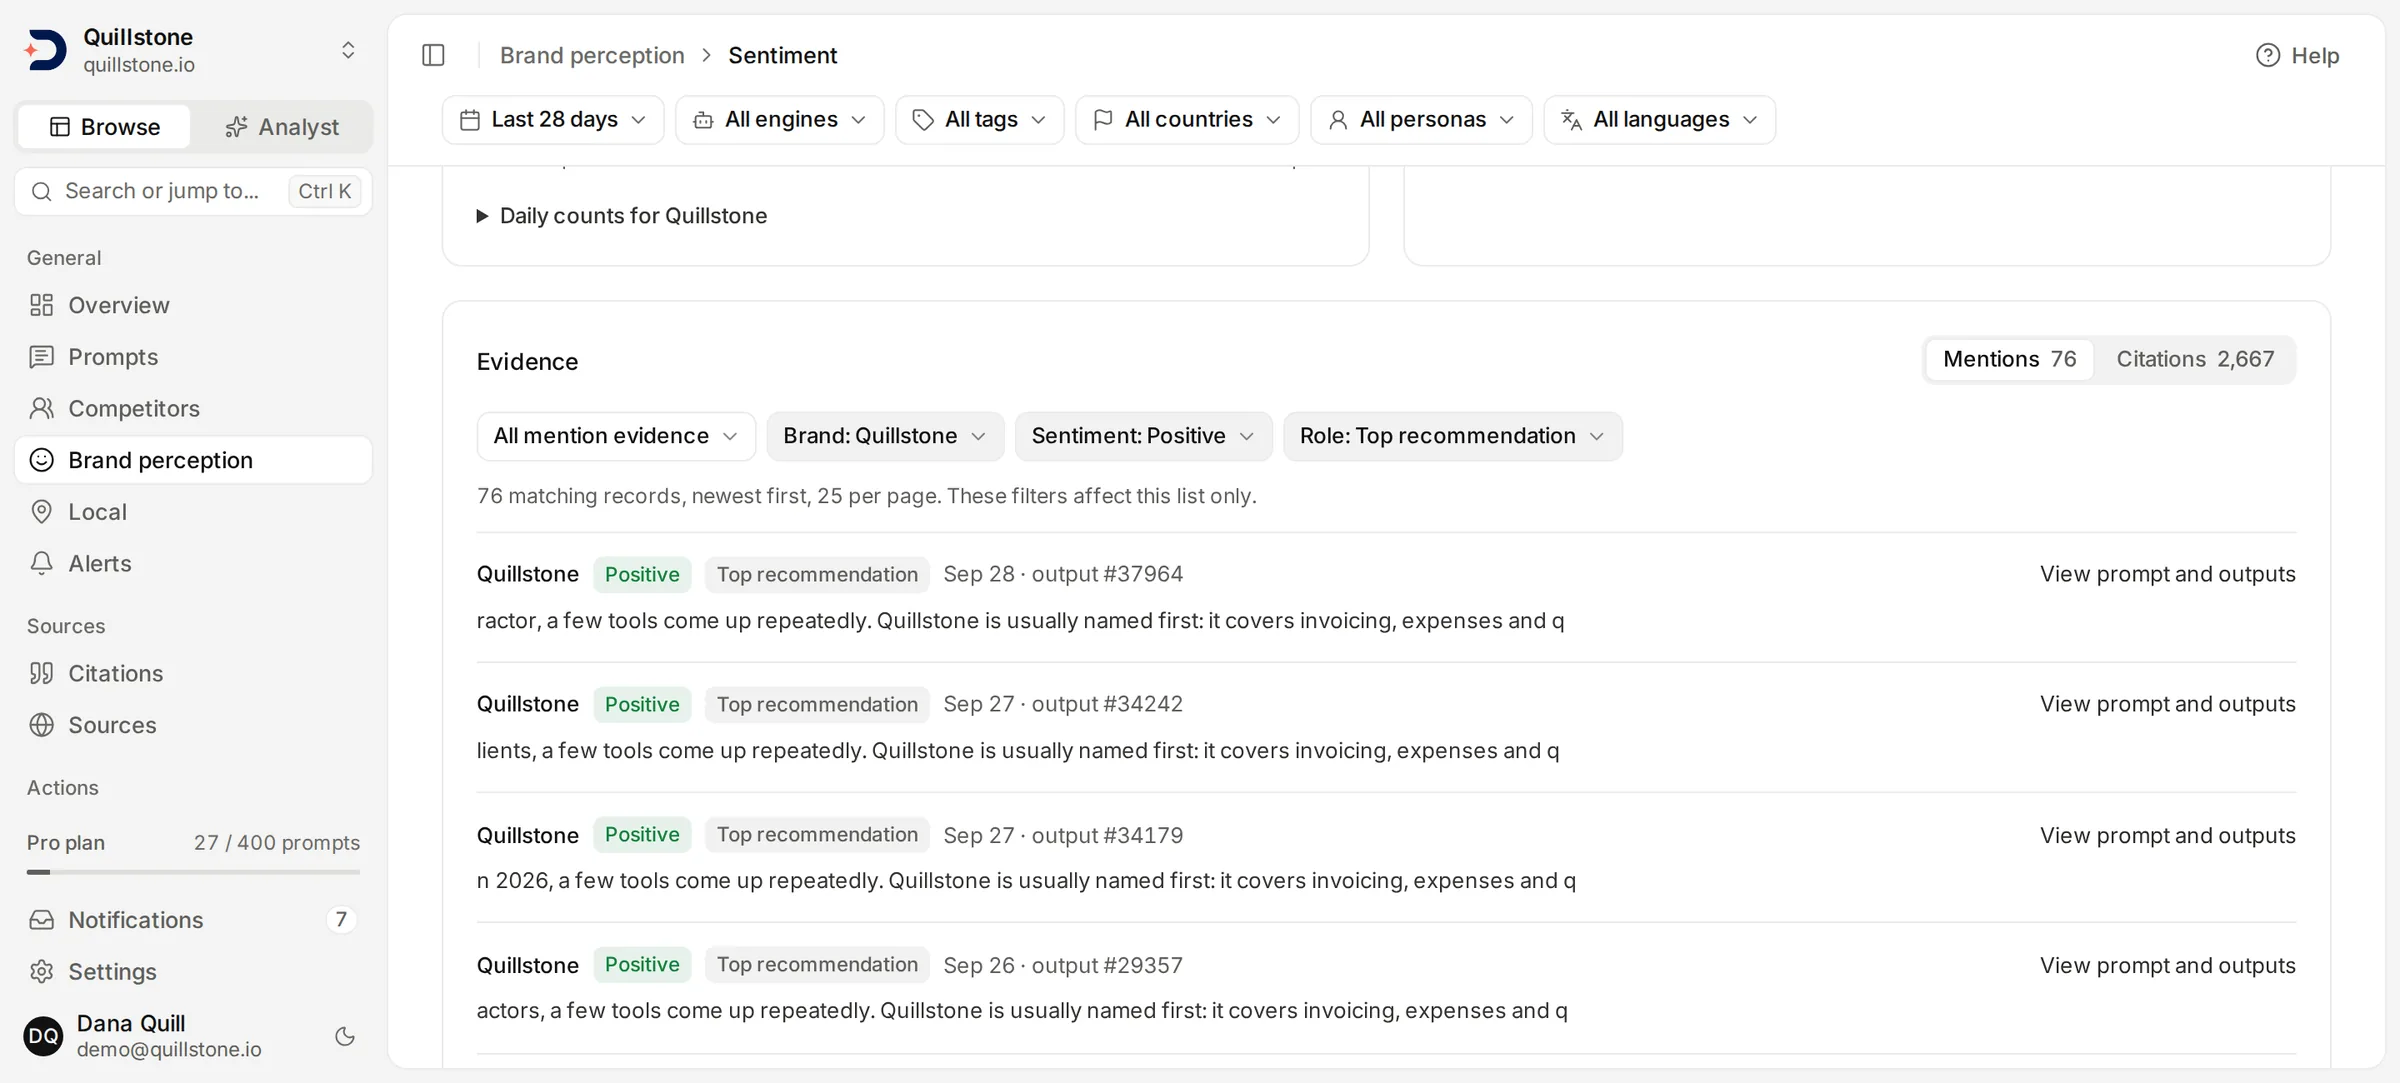
Task: Click the Help question mark icon
Action: tap(2267, 55)
